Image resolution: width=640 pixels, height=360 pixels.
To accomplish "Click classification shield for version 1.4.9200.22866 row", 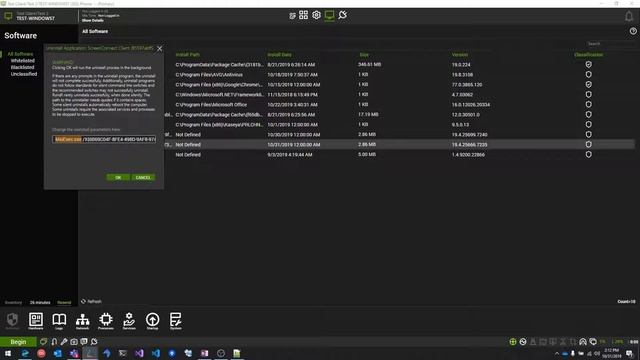I will [x=589, y=154].
